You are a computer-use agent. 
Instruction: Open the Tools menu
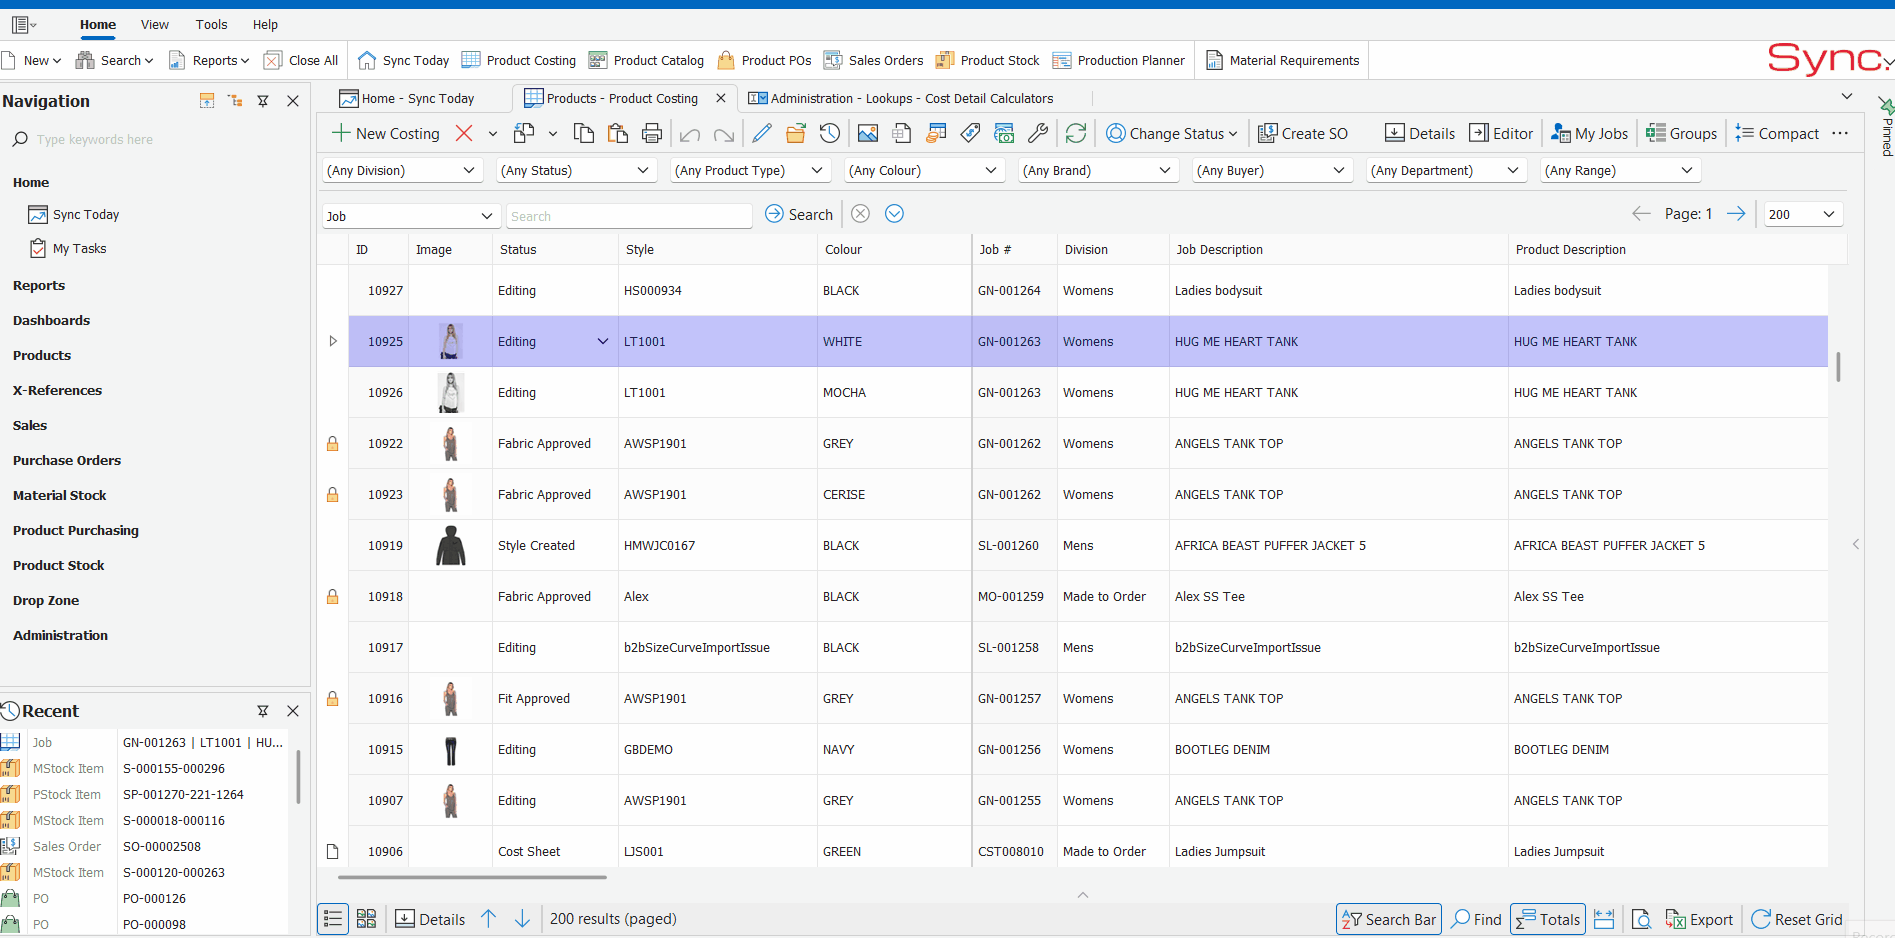211,24
